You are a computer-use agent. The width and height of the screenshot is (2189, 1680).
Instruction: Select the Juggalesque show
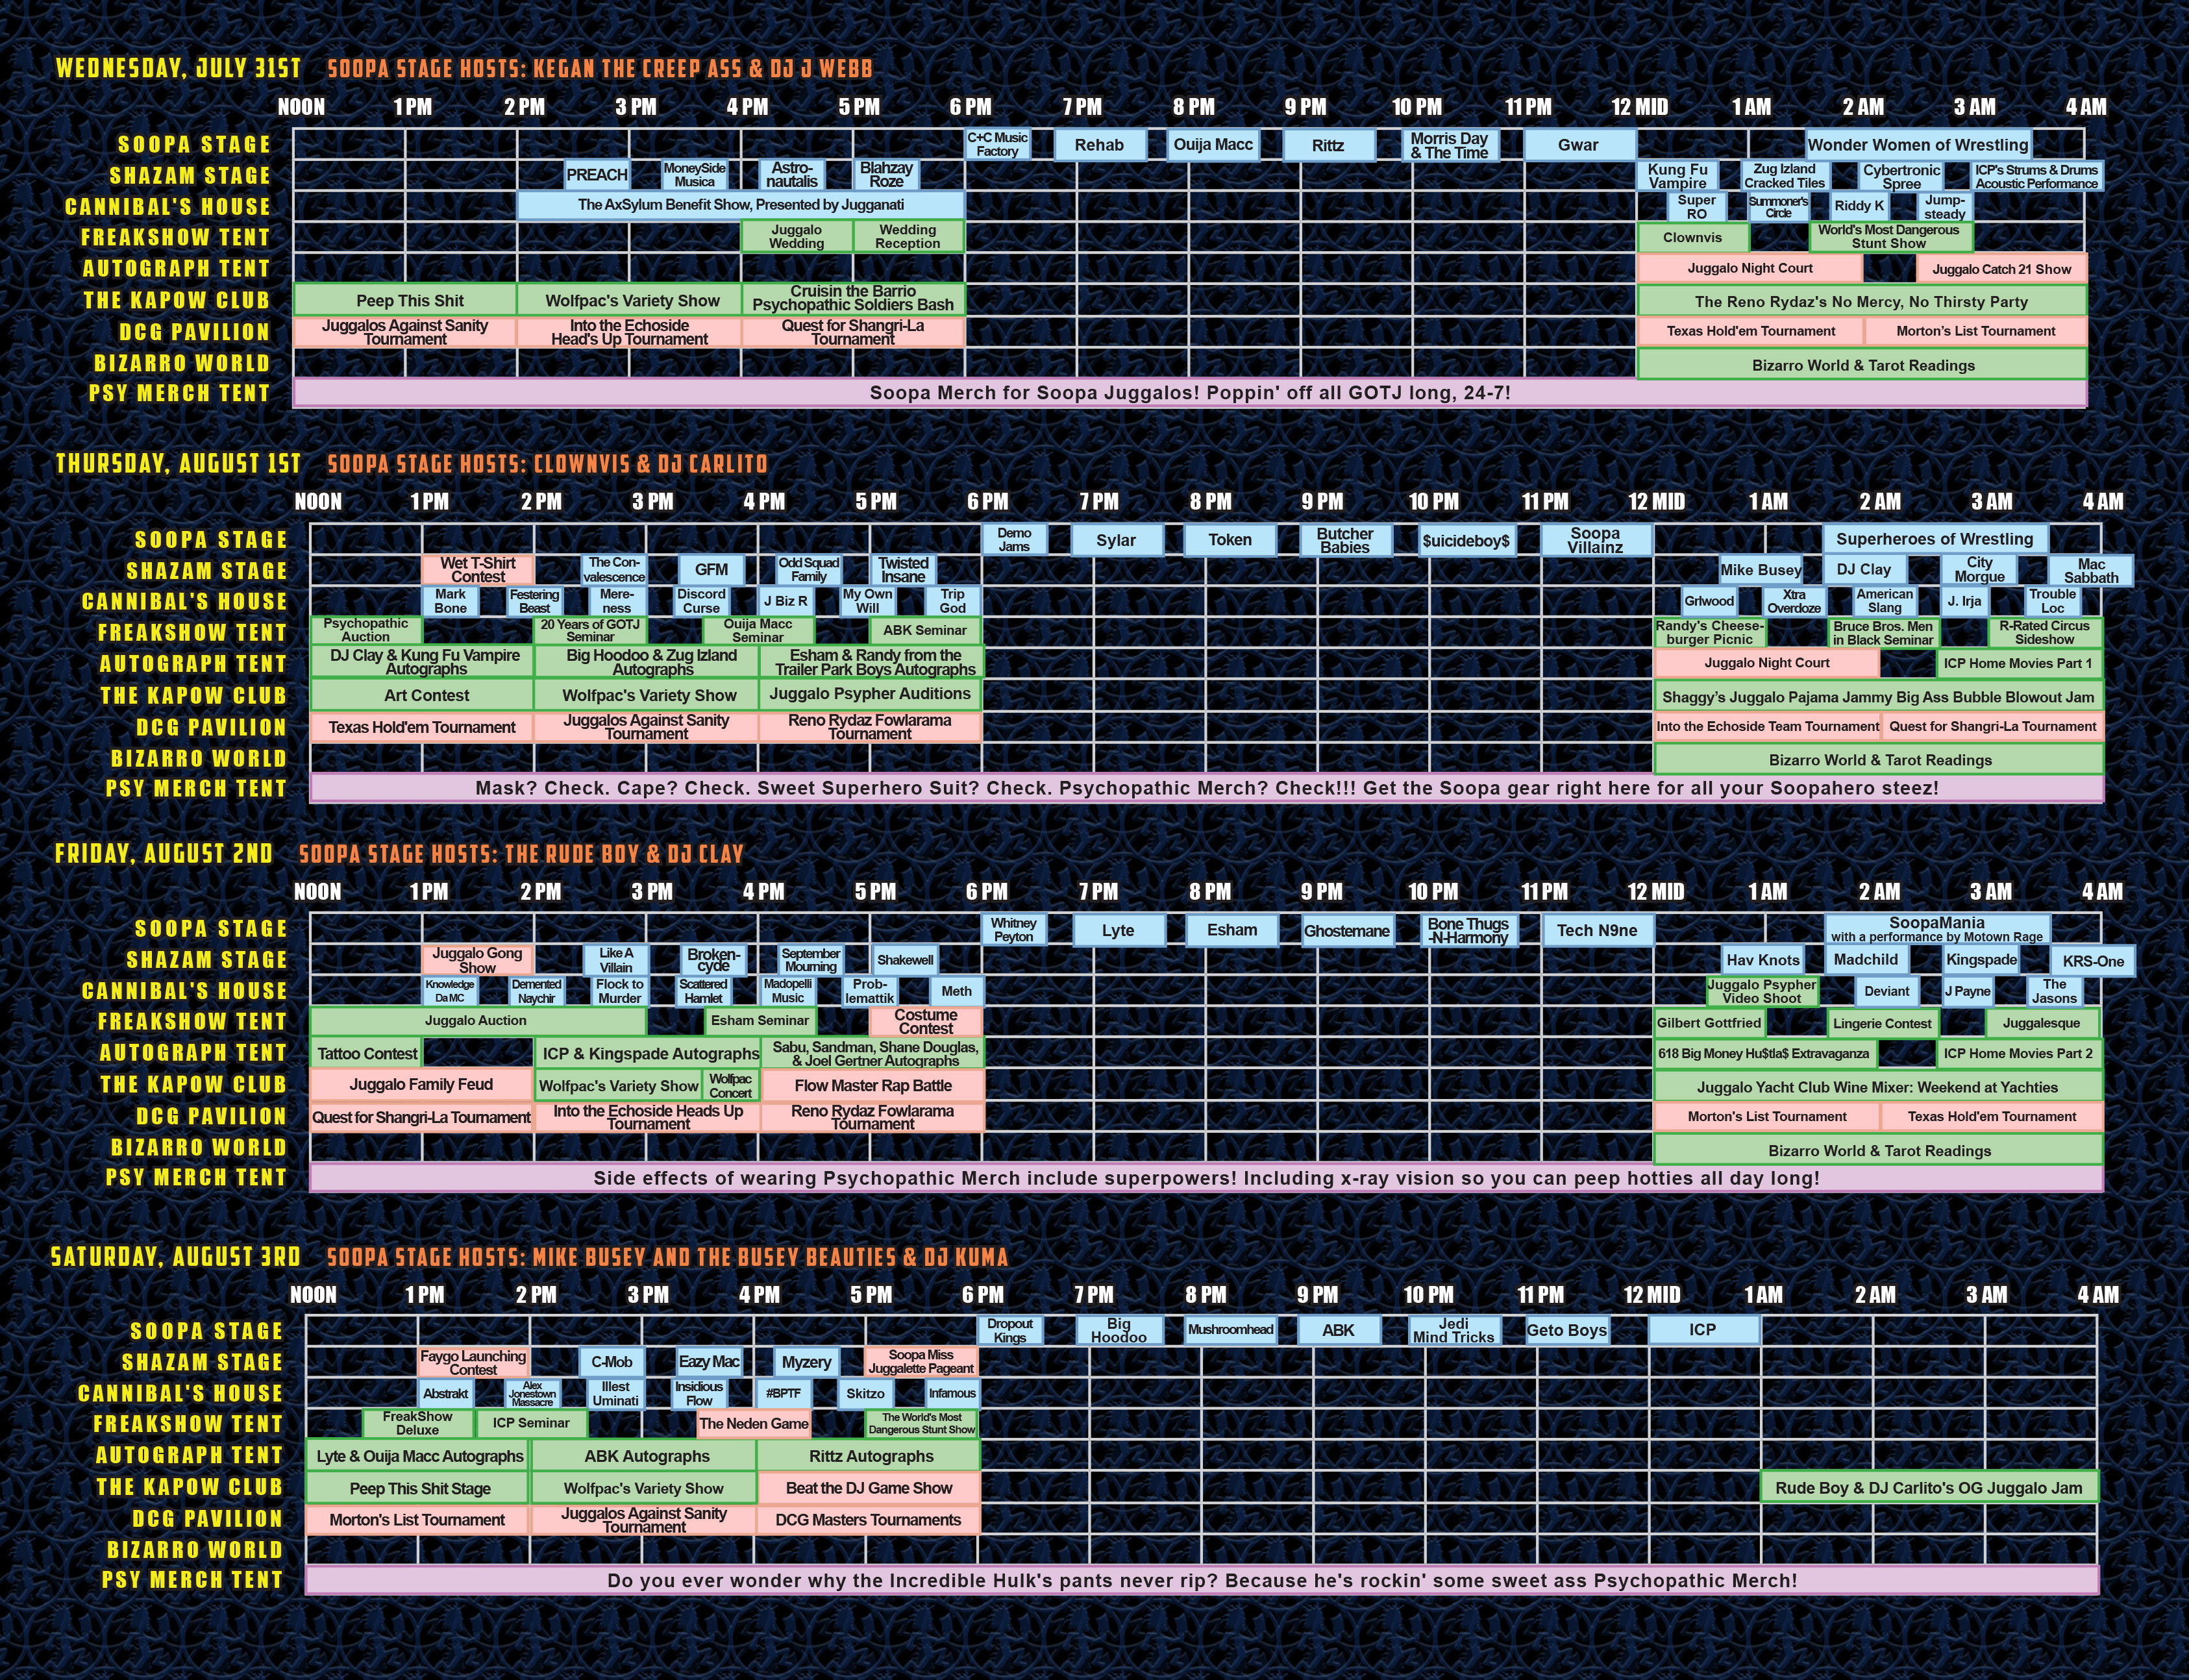[x=2042, y=1023]
